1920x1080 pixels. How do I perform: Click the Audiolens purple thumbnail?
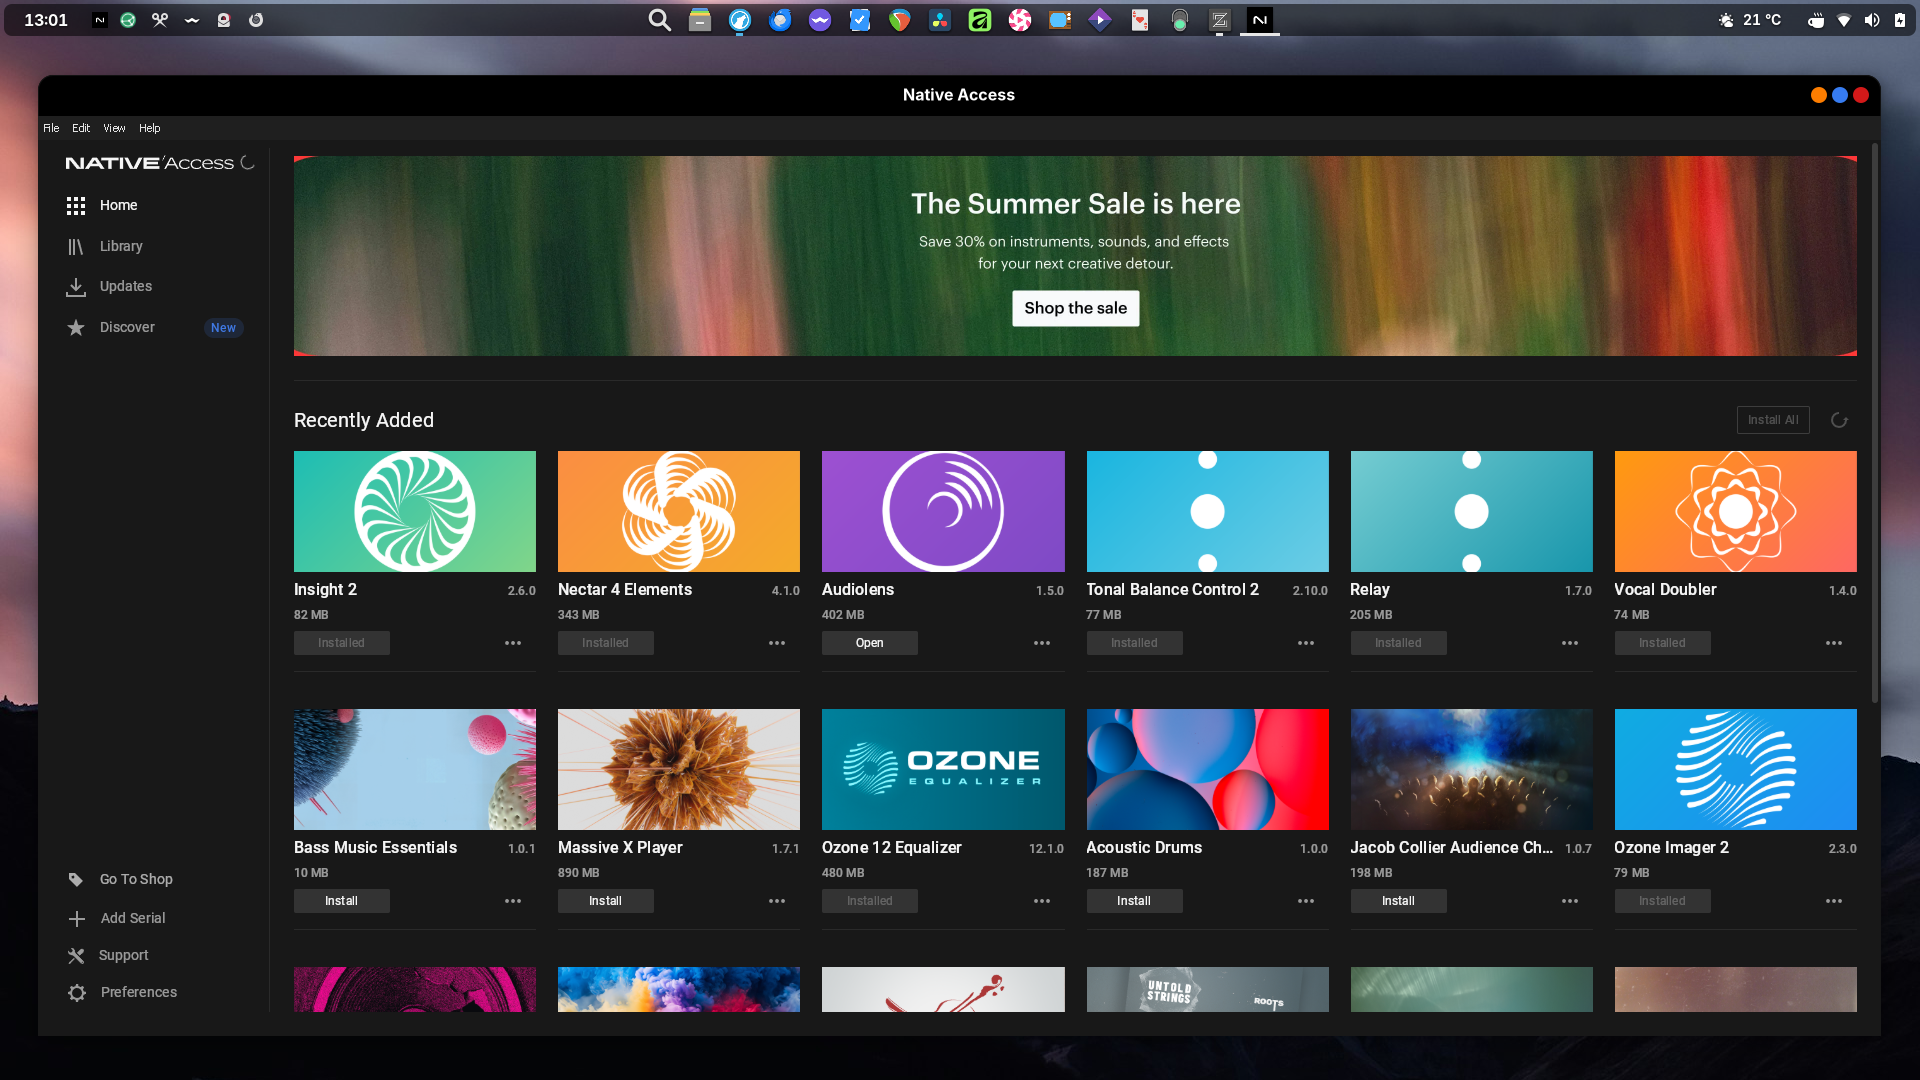pos(943,511)
